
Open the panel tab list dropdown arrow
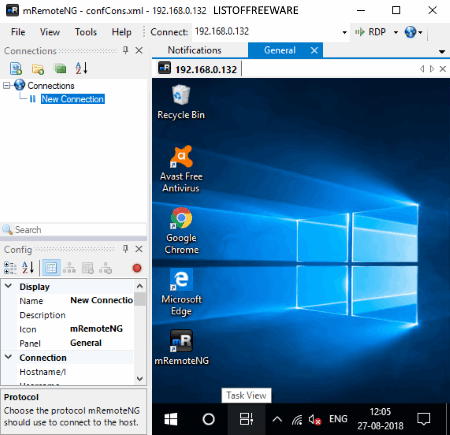pyautogui.click(x=442, y=52)
